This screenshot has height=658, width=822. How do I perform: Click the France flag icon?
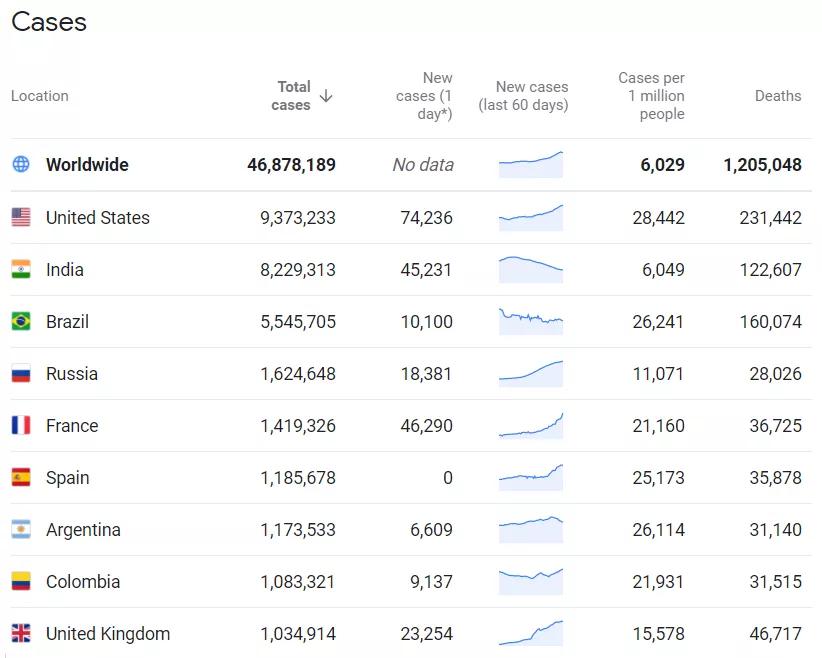click(21, 425)
